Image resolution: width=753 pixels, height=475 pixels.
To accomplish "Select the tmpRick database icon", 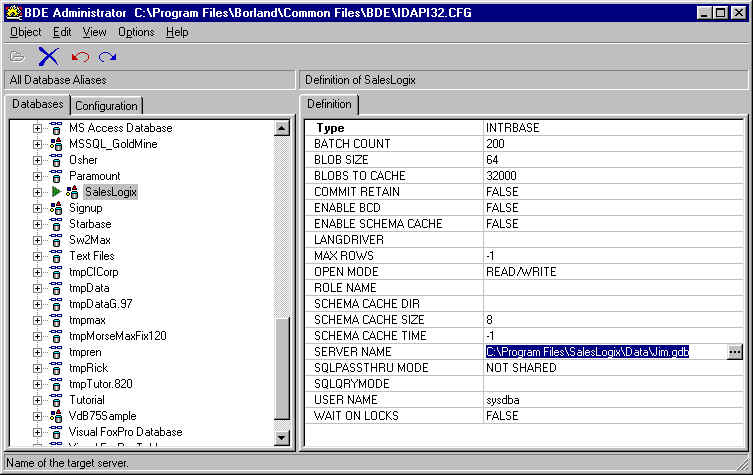I will pos(56,368).
